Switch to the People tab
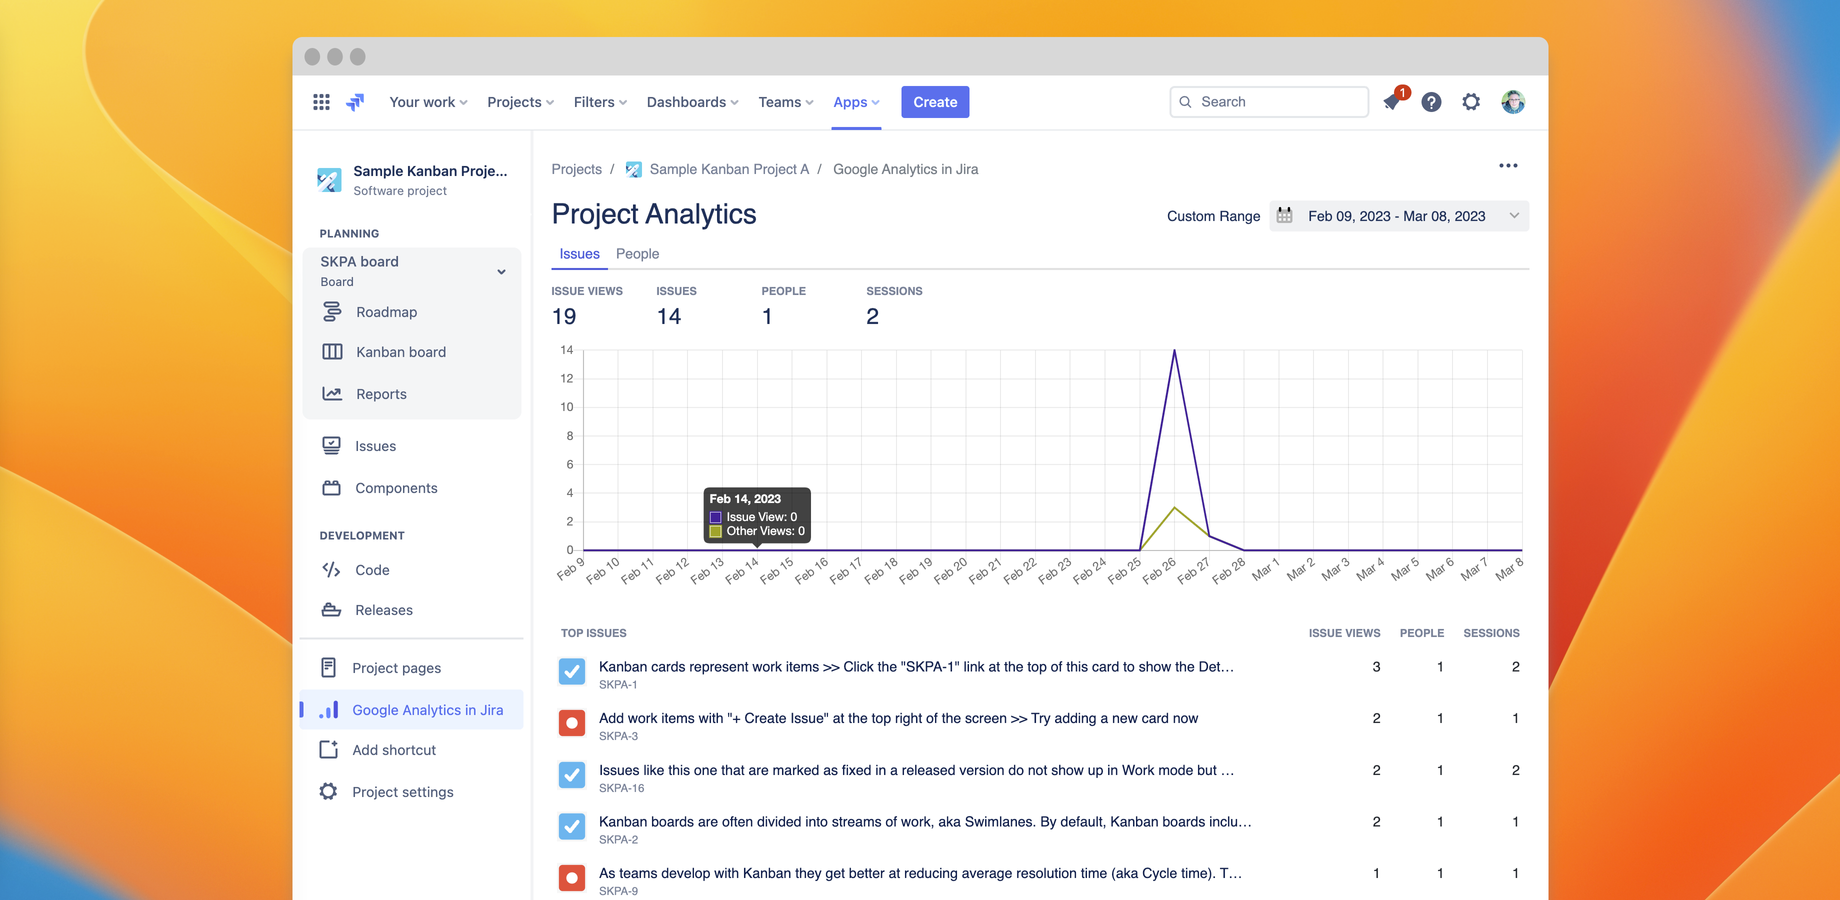The image size is (1840, 900). tap(637, 254)
